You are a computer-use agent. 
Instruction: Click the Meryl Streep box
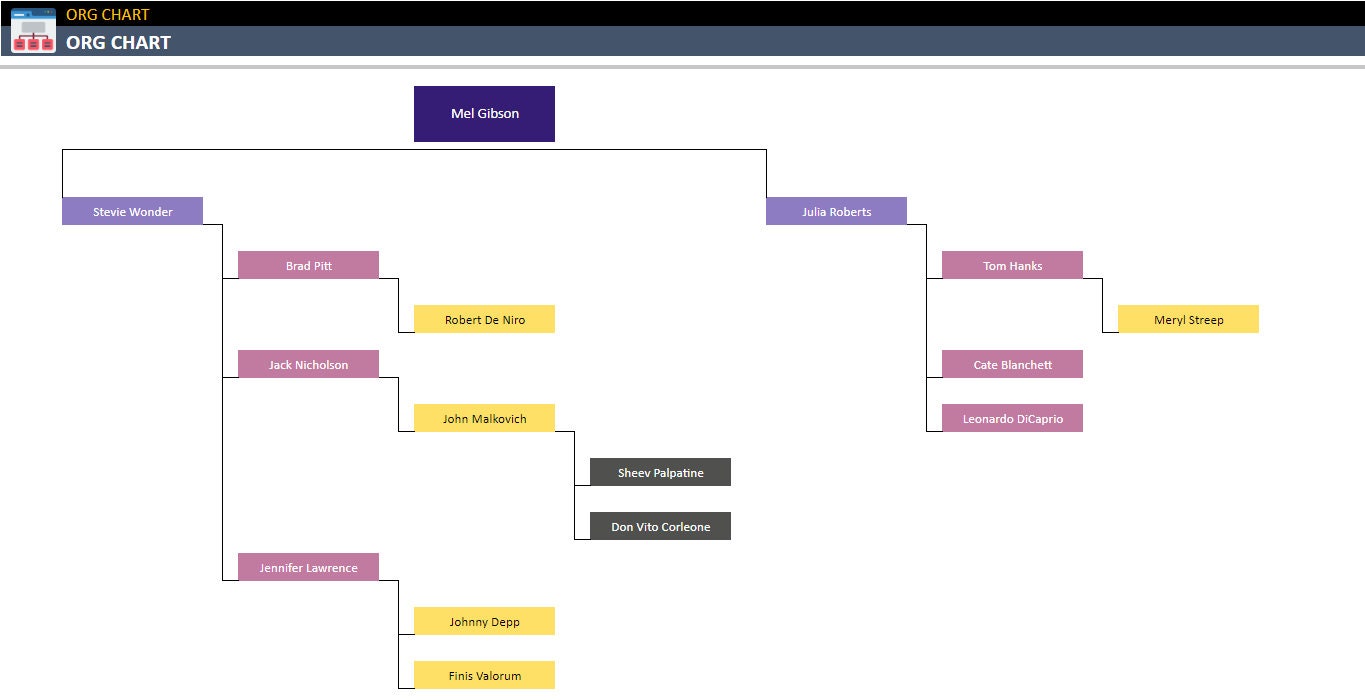1188,319
